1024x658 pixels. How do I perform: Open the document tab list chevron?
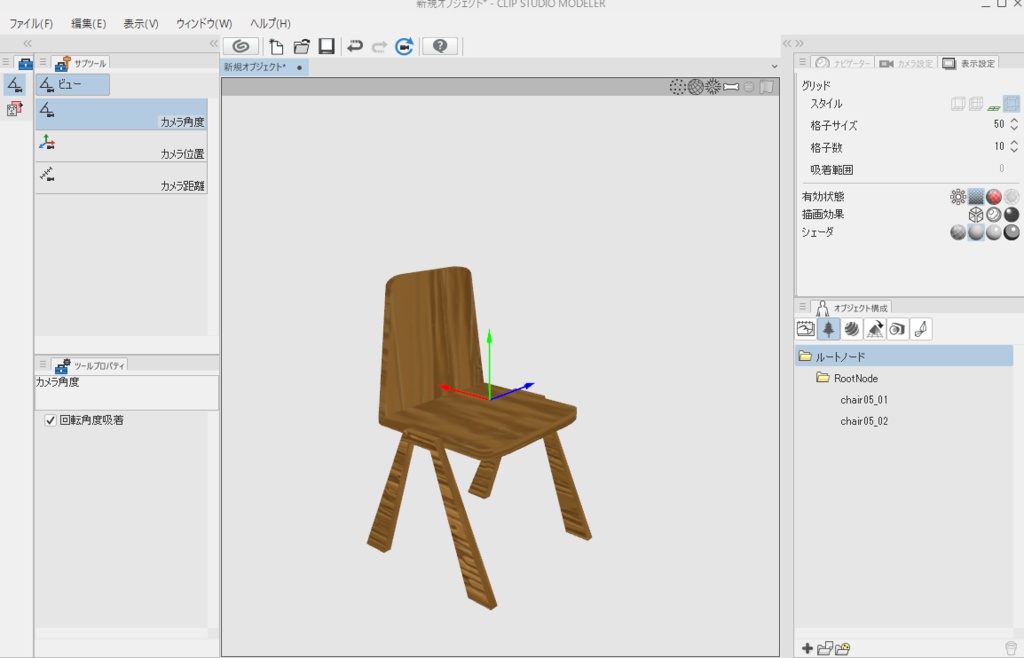point(775,67)
